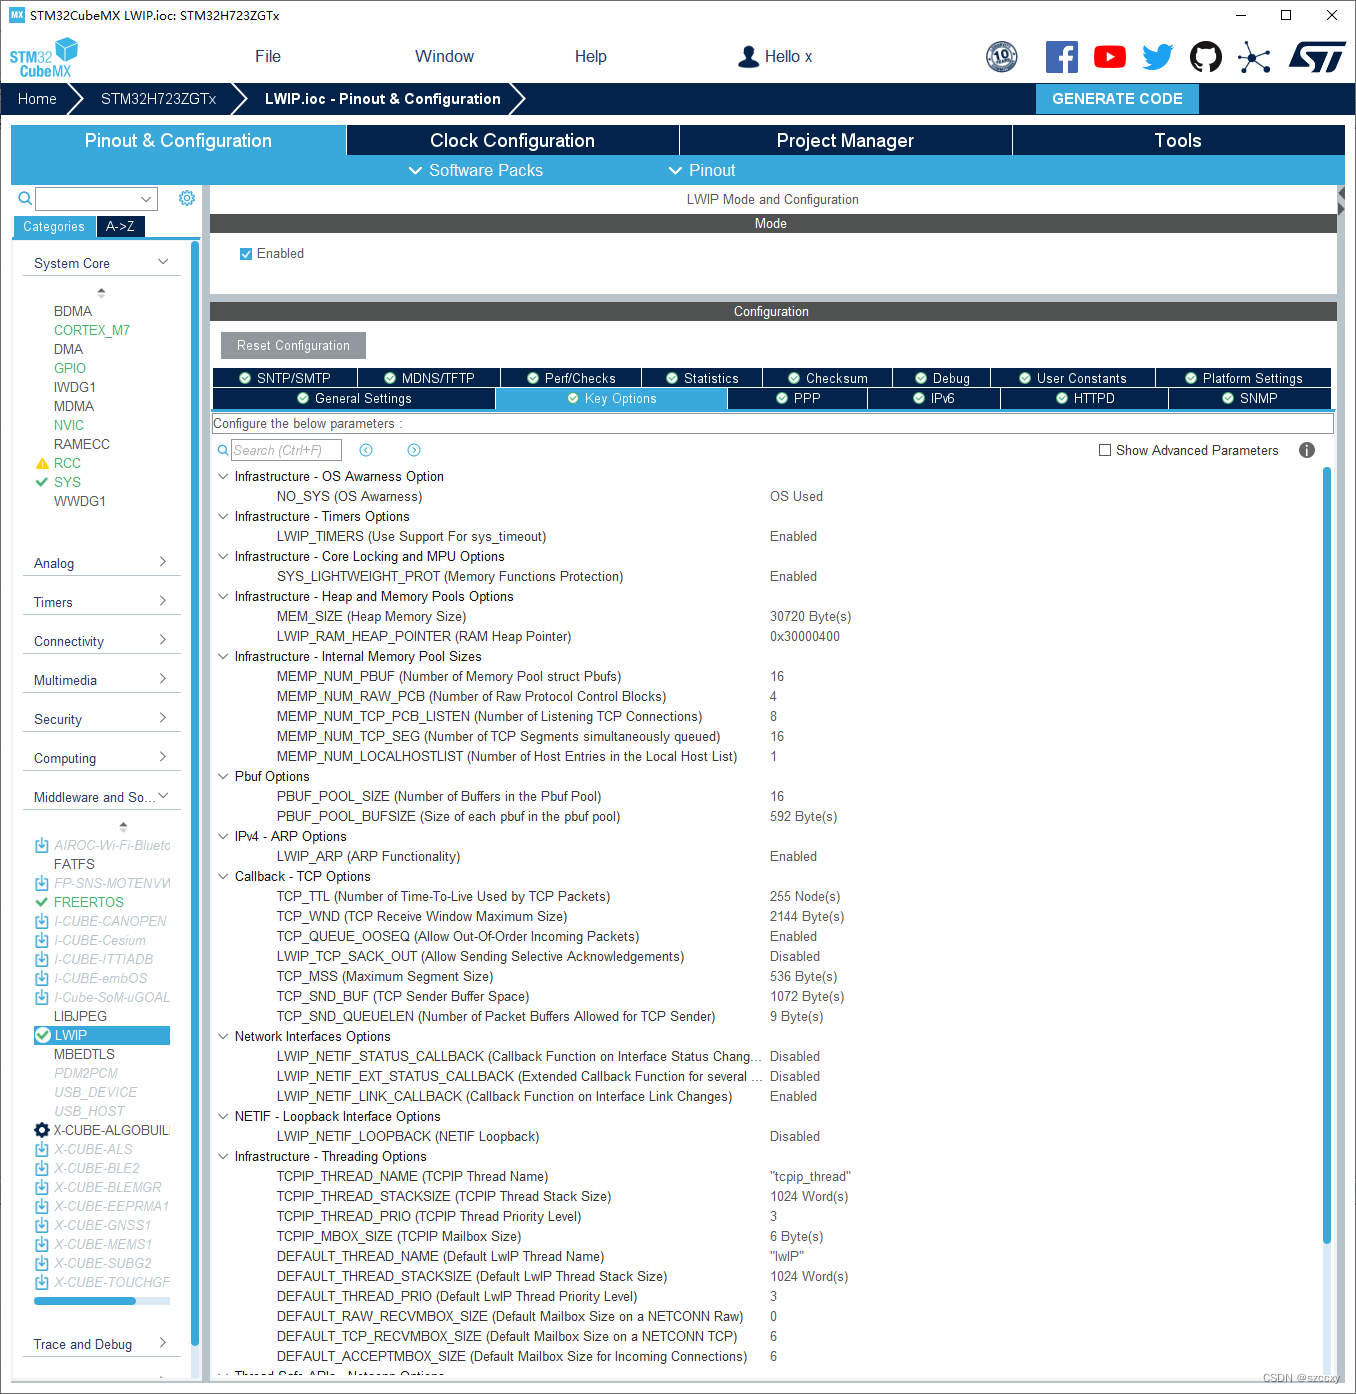Click the STM32H723ZGTx breadcrumb
Viewport: 1356px width, 1394px height.
point(159,99)
